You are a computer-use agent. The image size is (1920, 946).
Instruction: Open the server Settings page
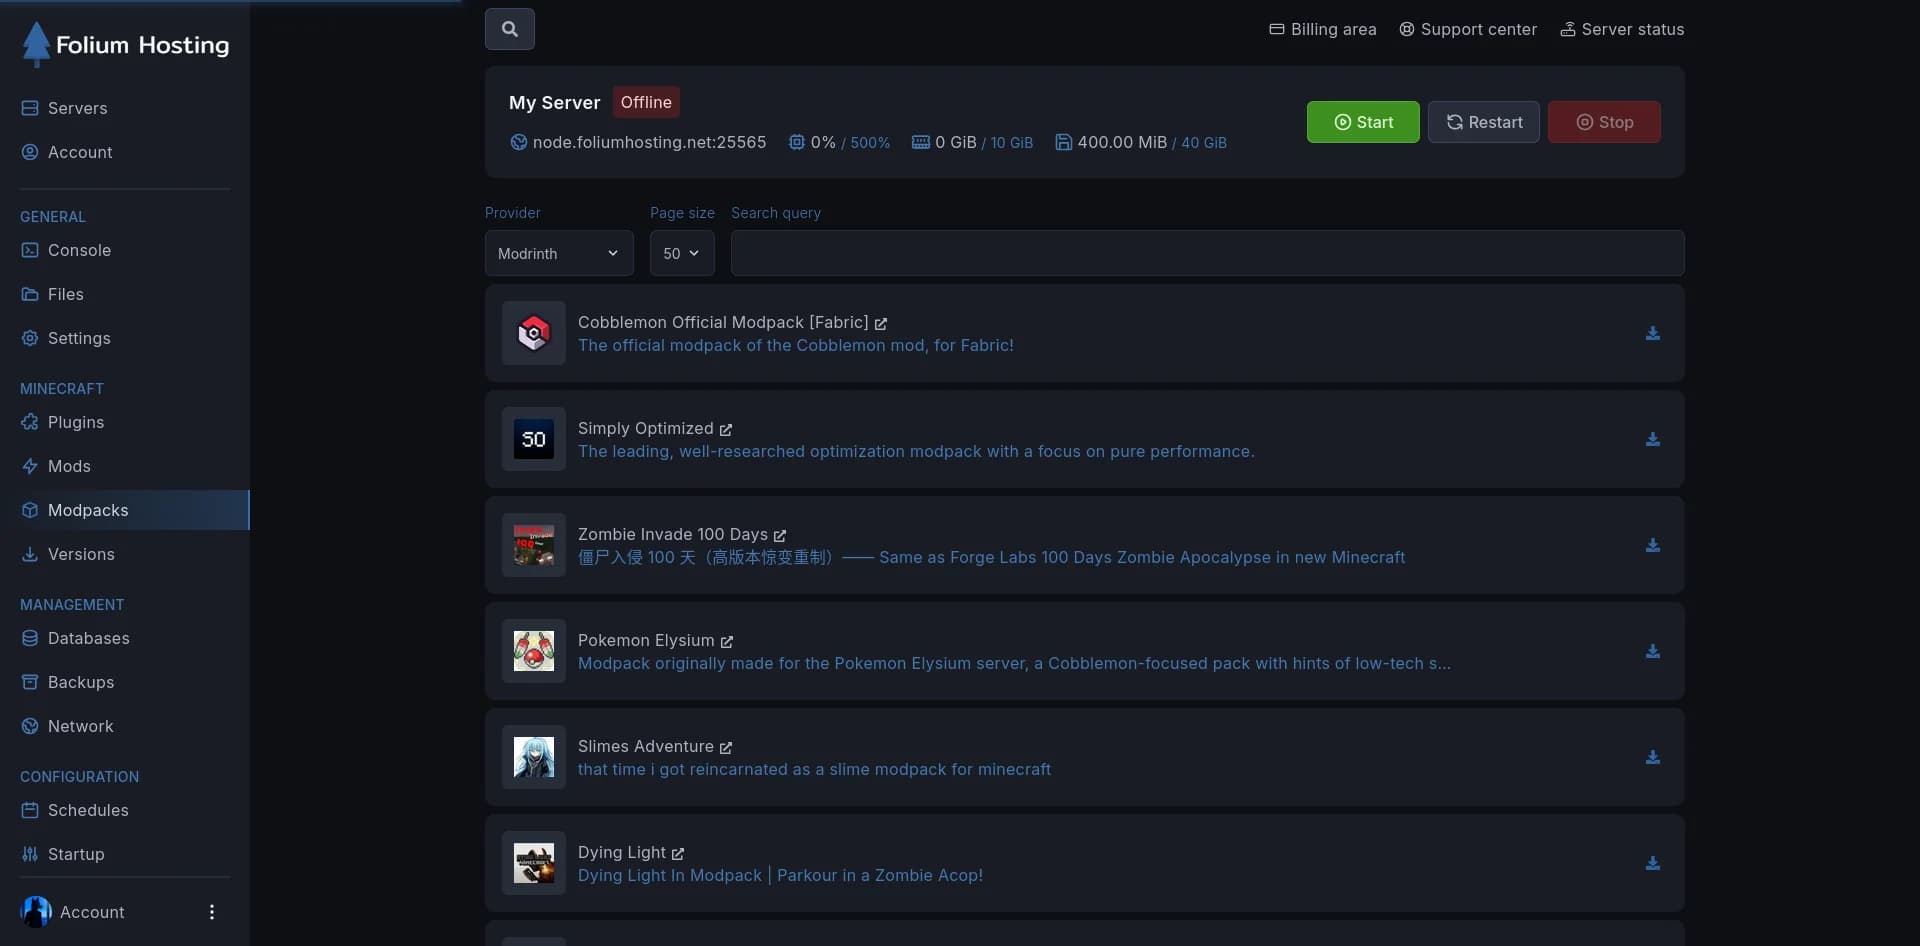pos(125,338)
